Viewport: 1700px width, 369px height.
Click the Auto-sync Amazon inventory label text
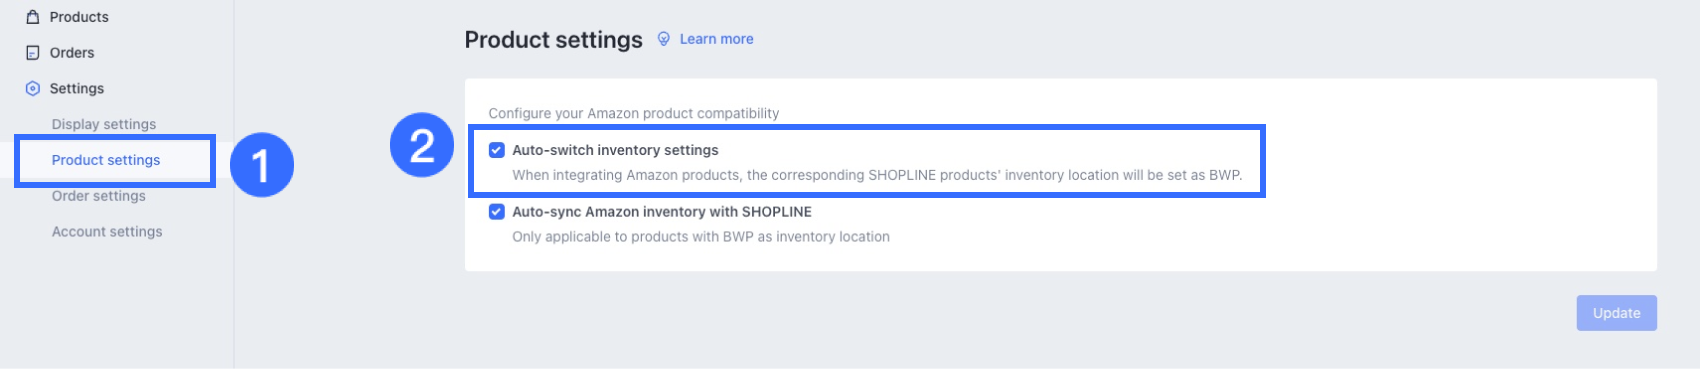(x=662, y=212)
